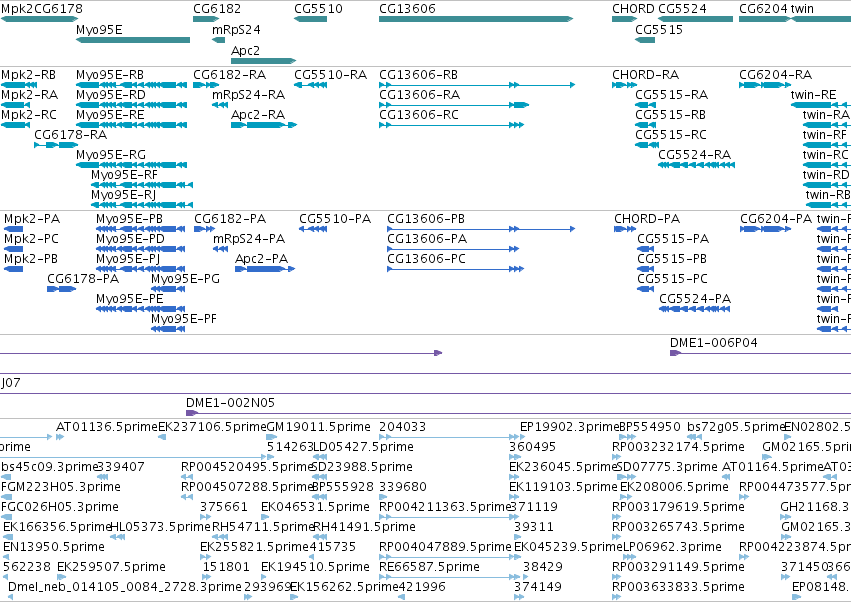Select transcript Myo95E-RG

(x=131, y=165)
